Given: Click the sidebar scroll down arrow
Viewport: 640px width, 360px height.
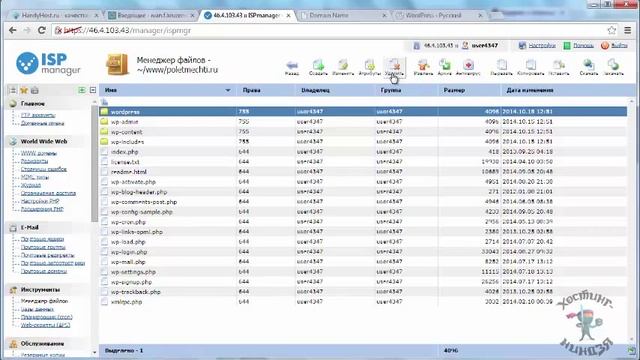Looking at the screenshot, I should point(94,352).
